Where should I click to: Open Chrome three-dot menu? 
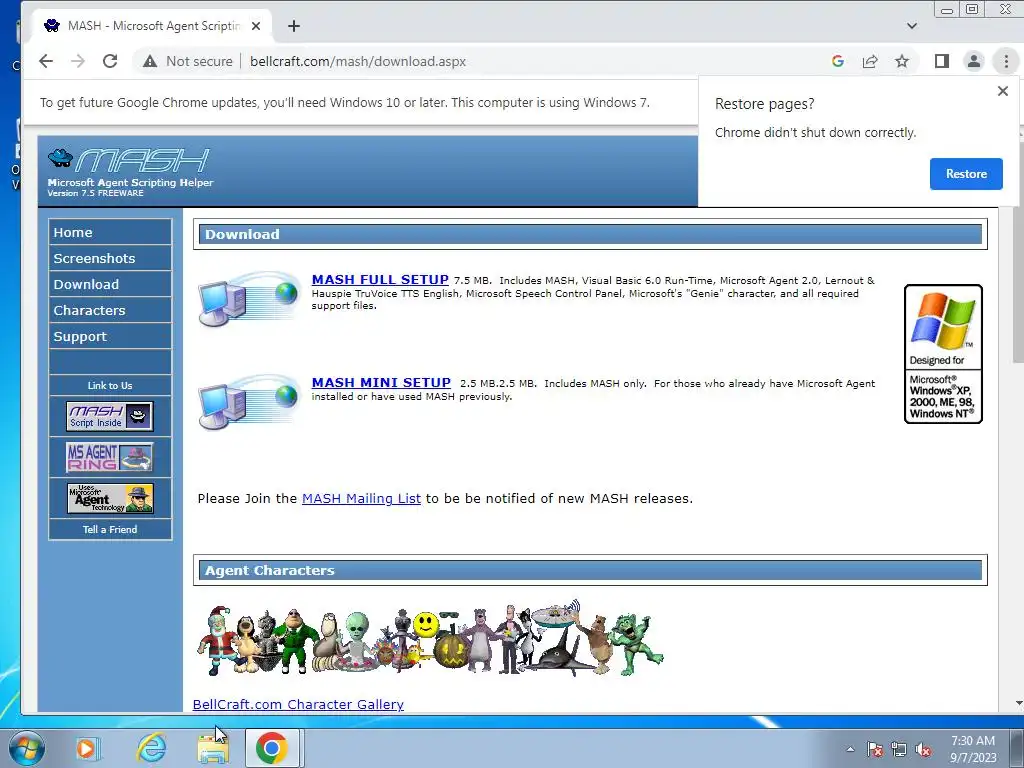[1006, 61]
